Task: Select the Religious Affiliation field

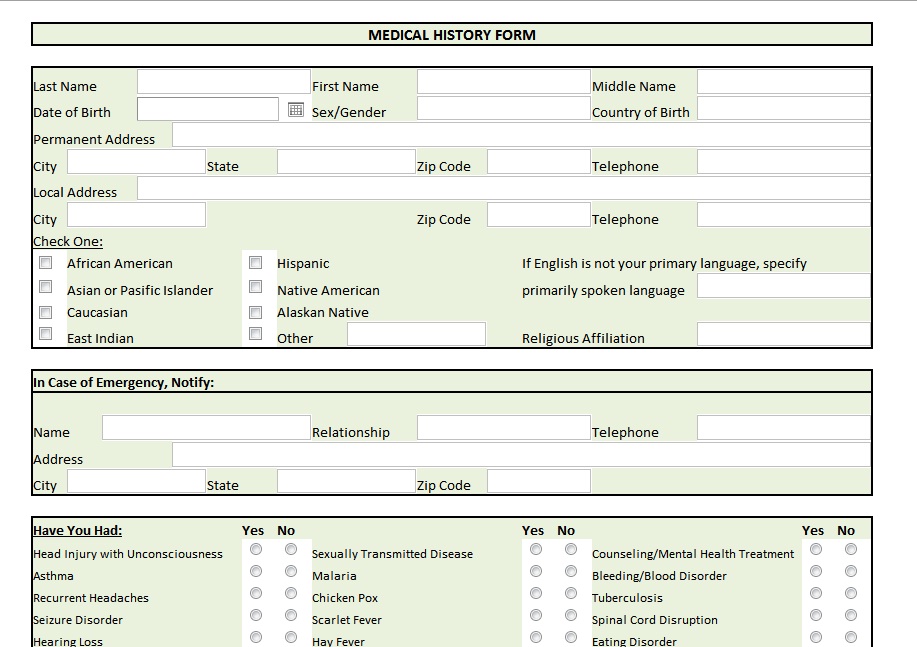Action: click(x=783, y=335)
